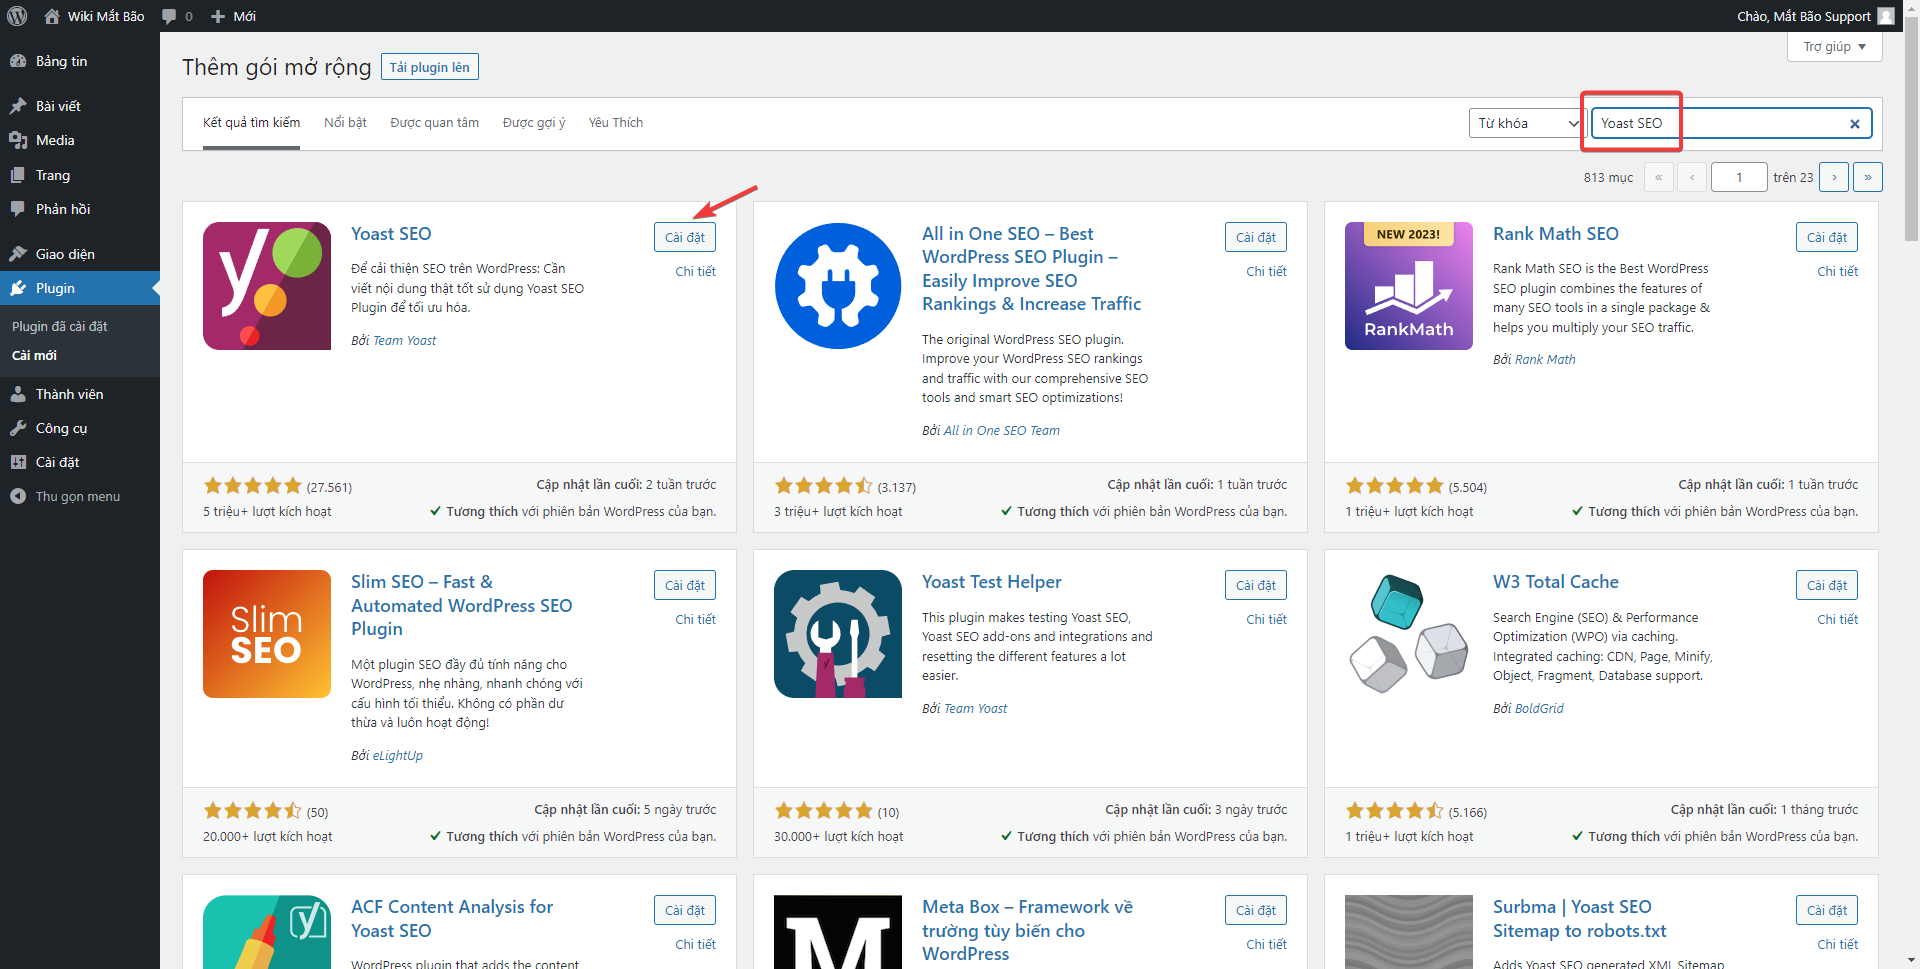Open Trang pages menu
This screenshot has height=969, width=1920.
80,175
